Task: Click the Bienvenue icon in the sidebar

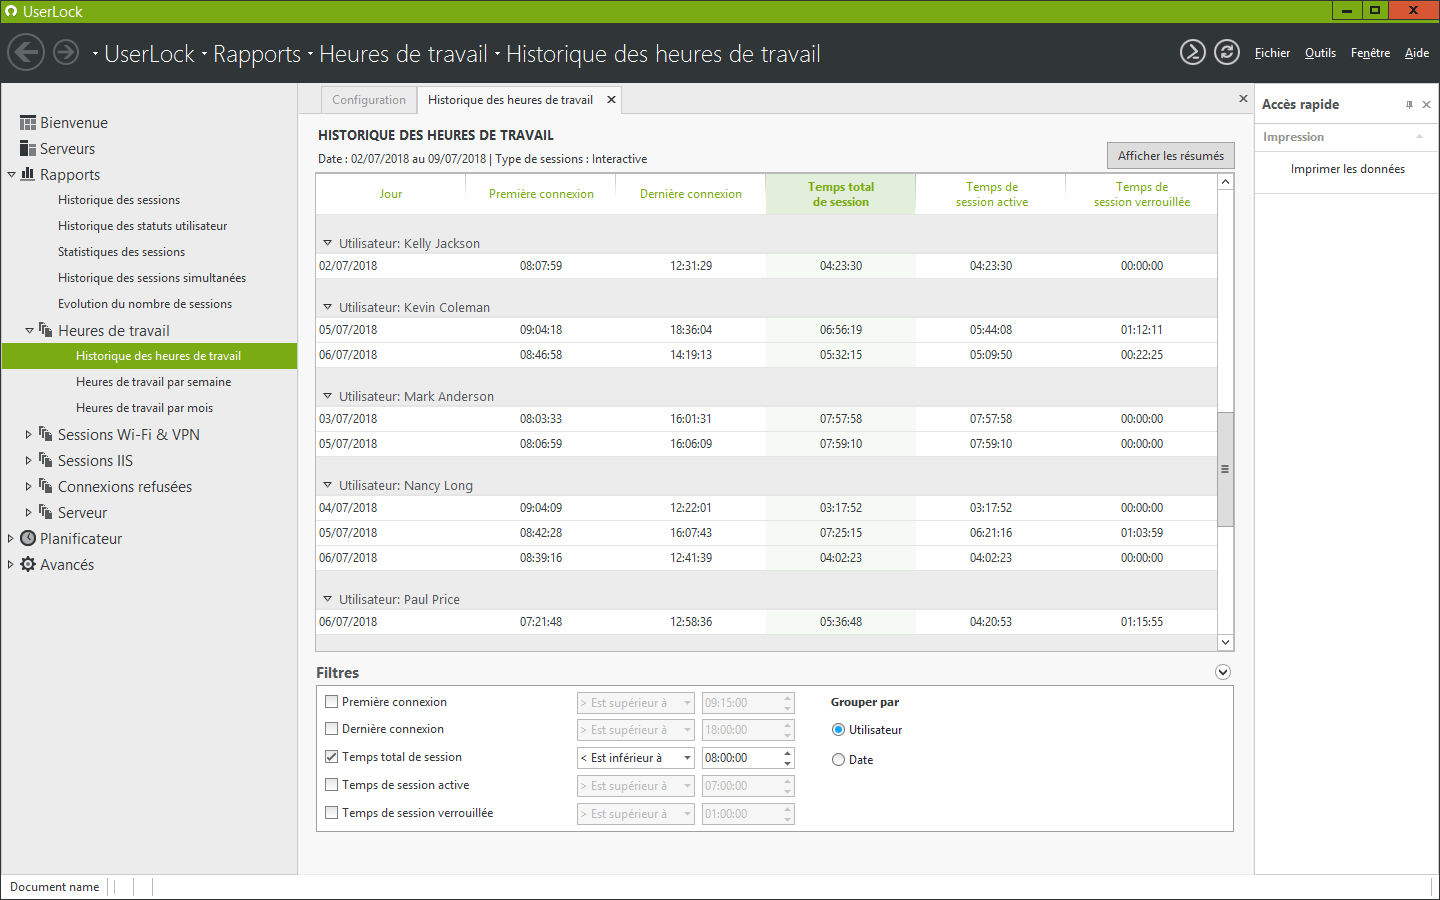Action: [x=28, y=123]
